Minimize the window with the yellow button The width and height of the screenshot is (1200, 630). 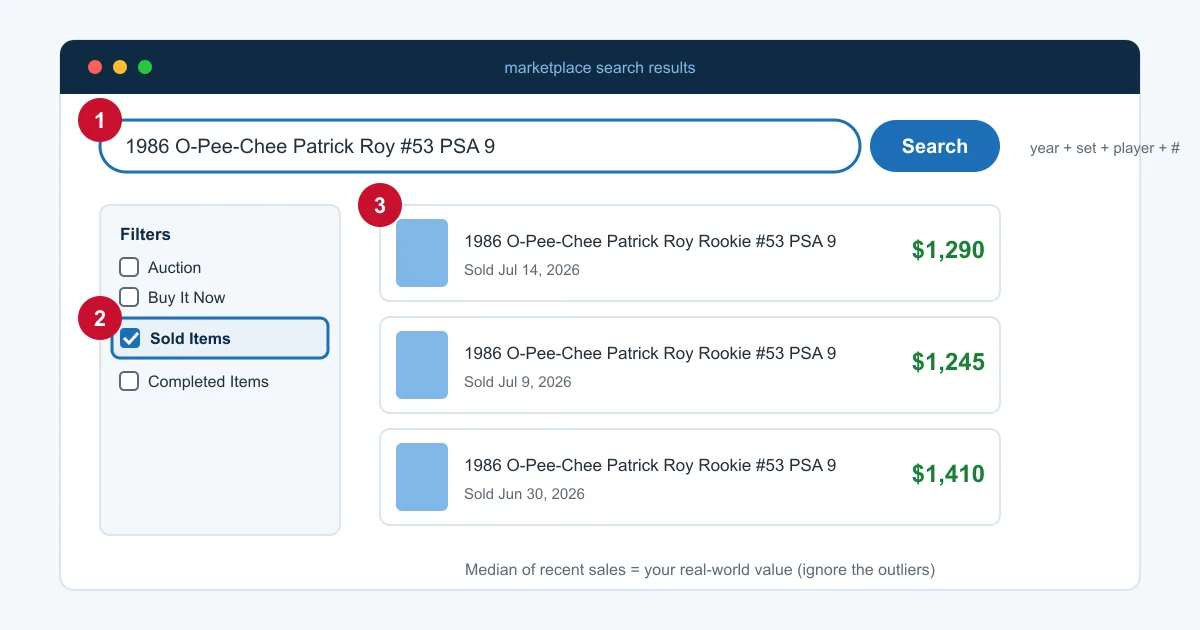pyautogui.click(x=120, y=67)
